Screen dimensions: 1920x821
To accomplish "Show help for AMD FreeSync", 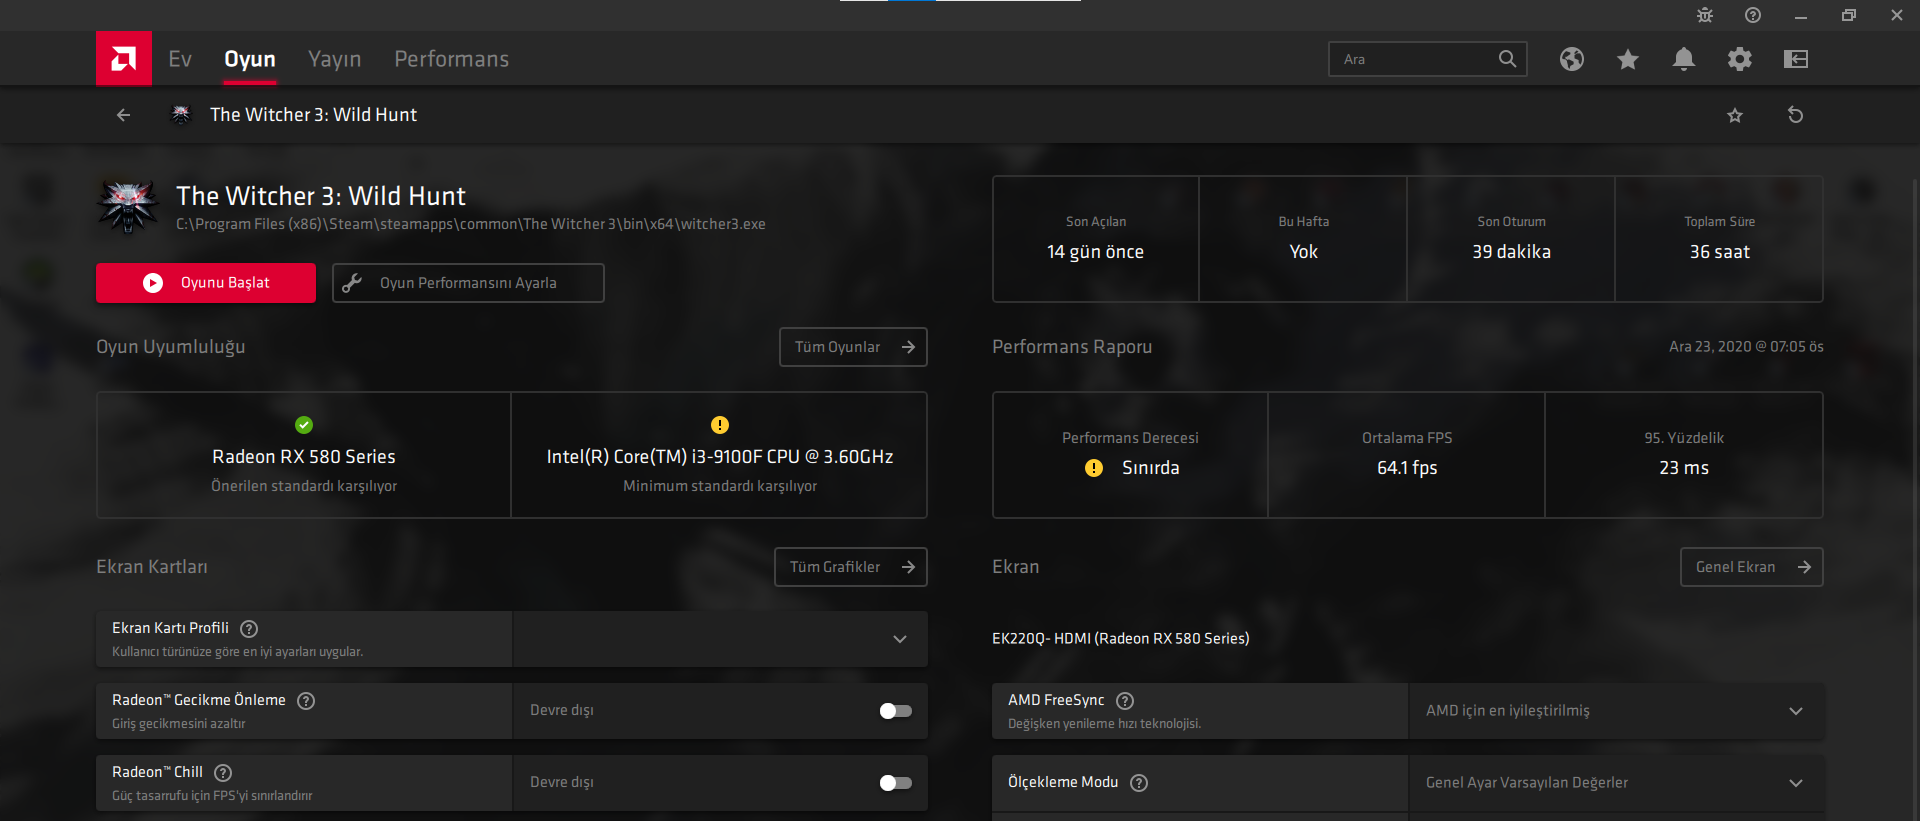I will click(x=1125, y=701).
